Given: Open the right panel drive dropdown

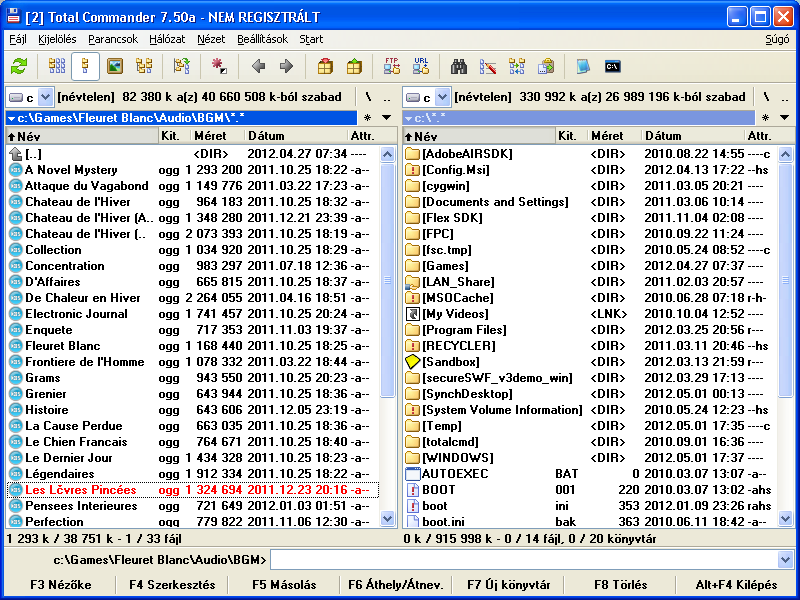Looking at the screenshot, I should tap(442, 97).
